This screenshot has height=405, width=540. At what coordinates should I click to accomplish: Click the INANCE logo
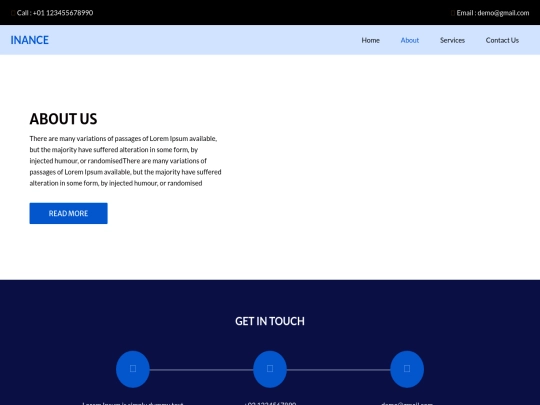pos(30,40)
